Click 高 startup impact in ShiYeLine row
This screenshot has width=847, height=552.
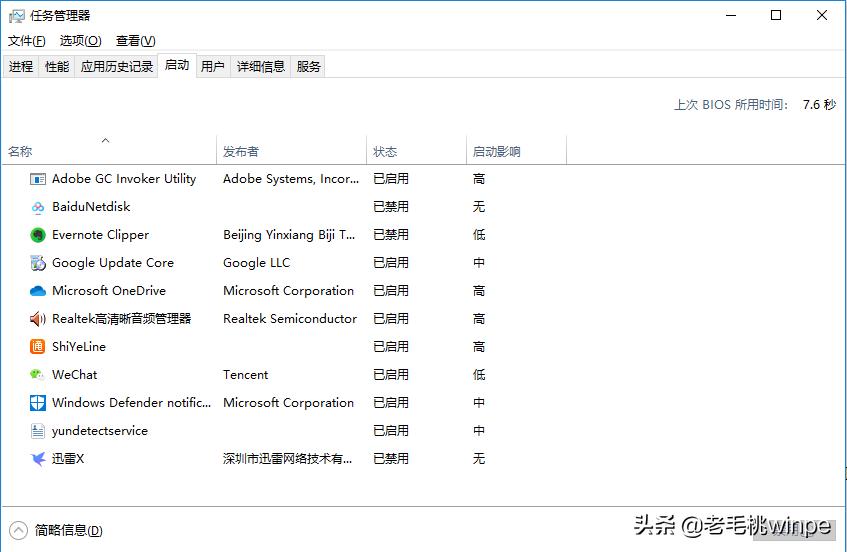(479, 347)
